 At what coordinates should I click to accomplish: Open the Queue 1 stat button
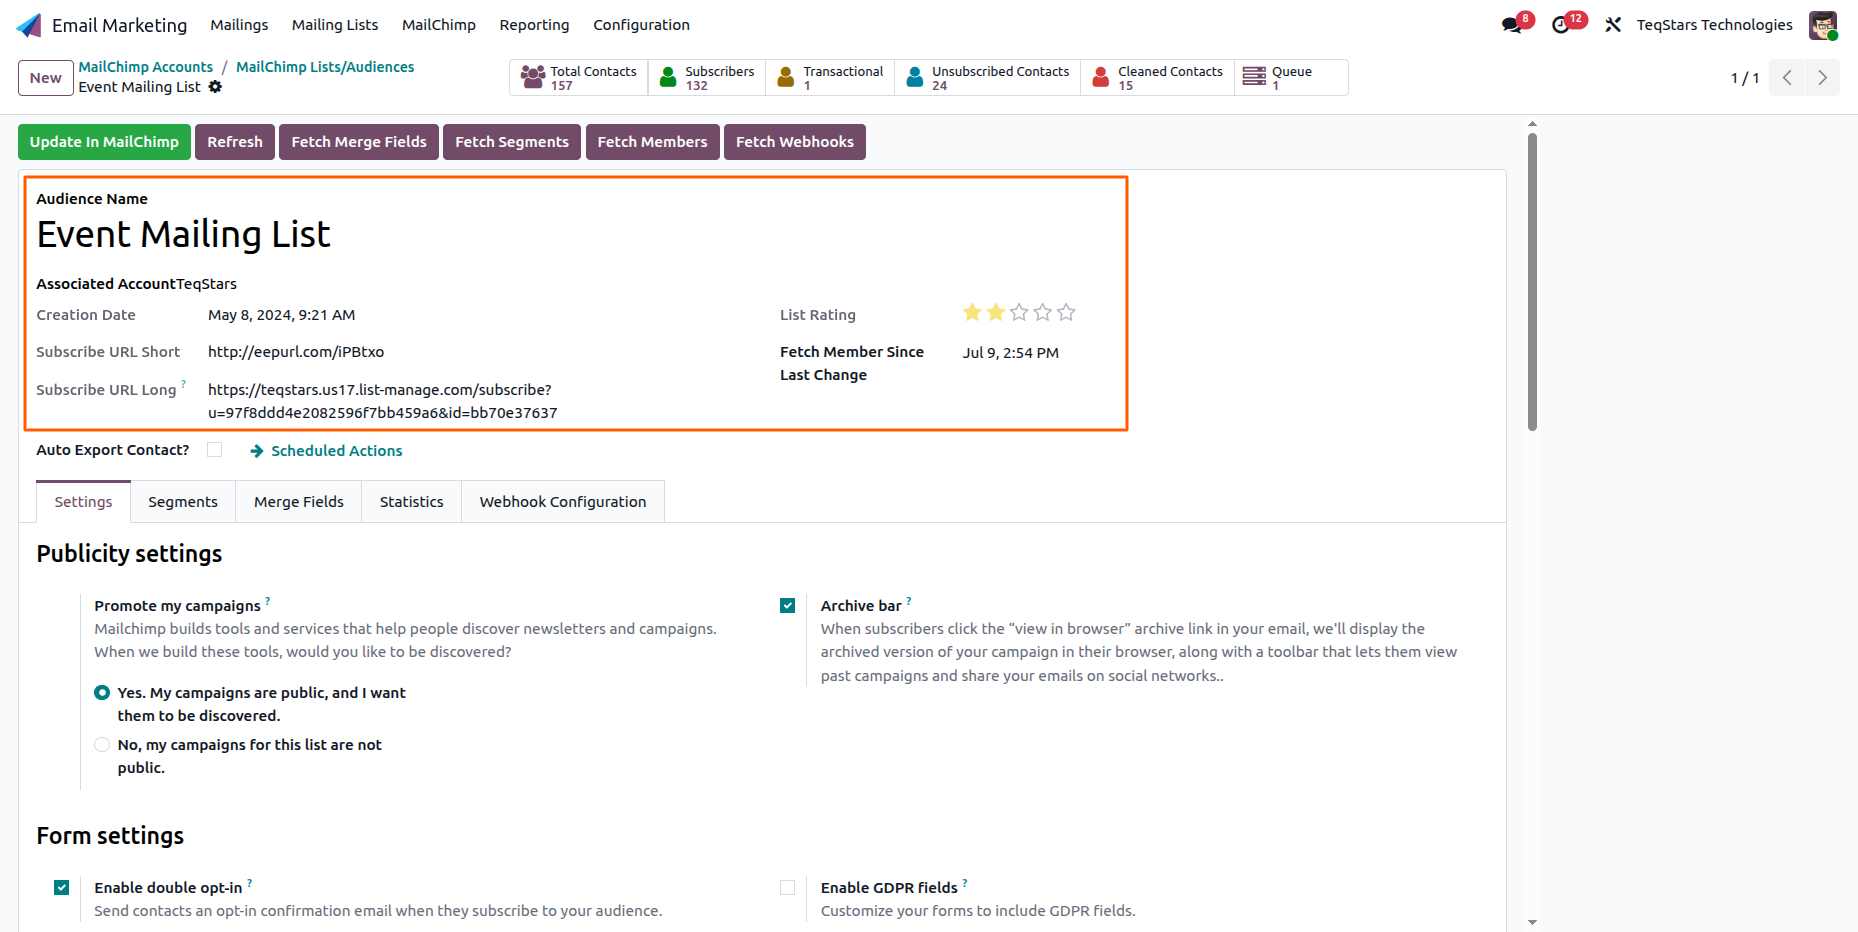[x=1291, y=78]
